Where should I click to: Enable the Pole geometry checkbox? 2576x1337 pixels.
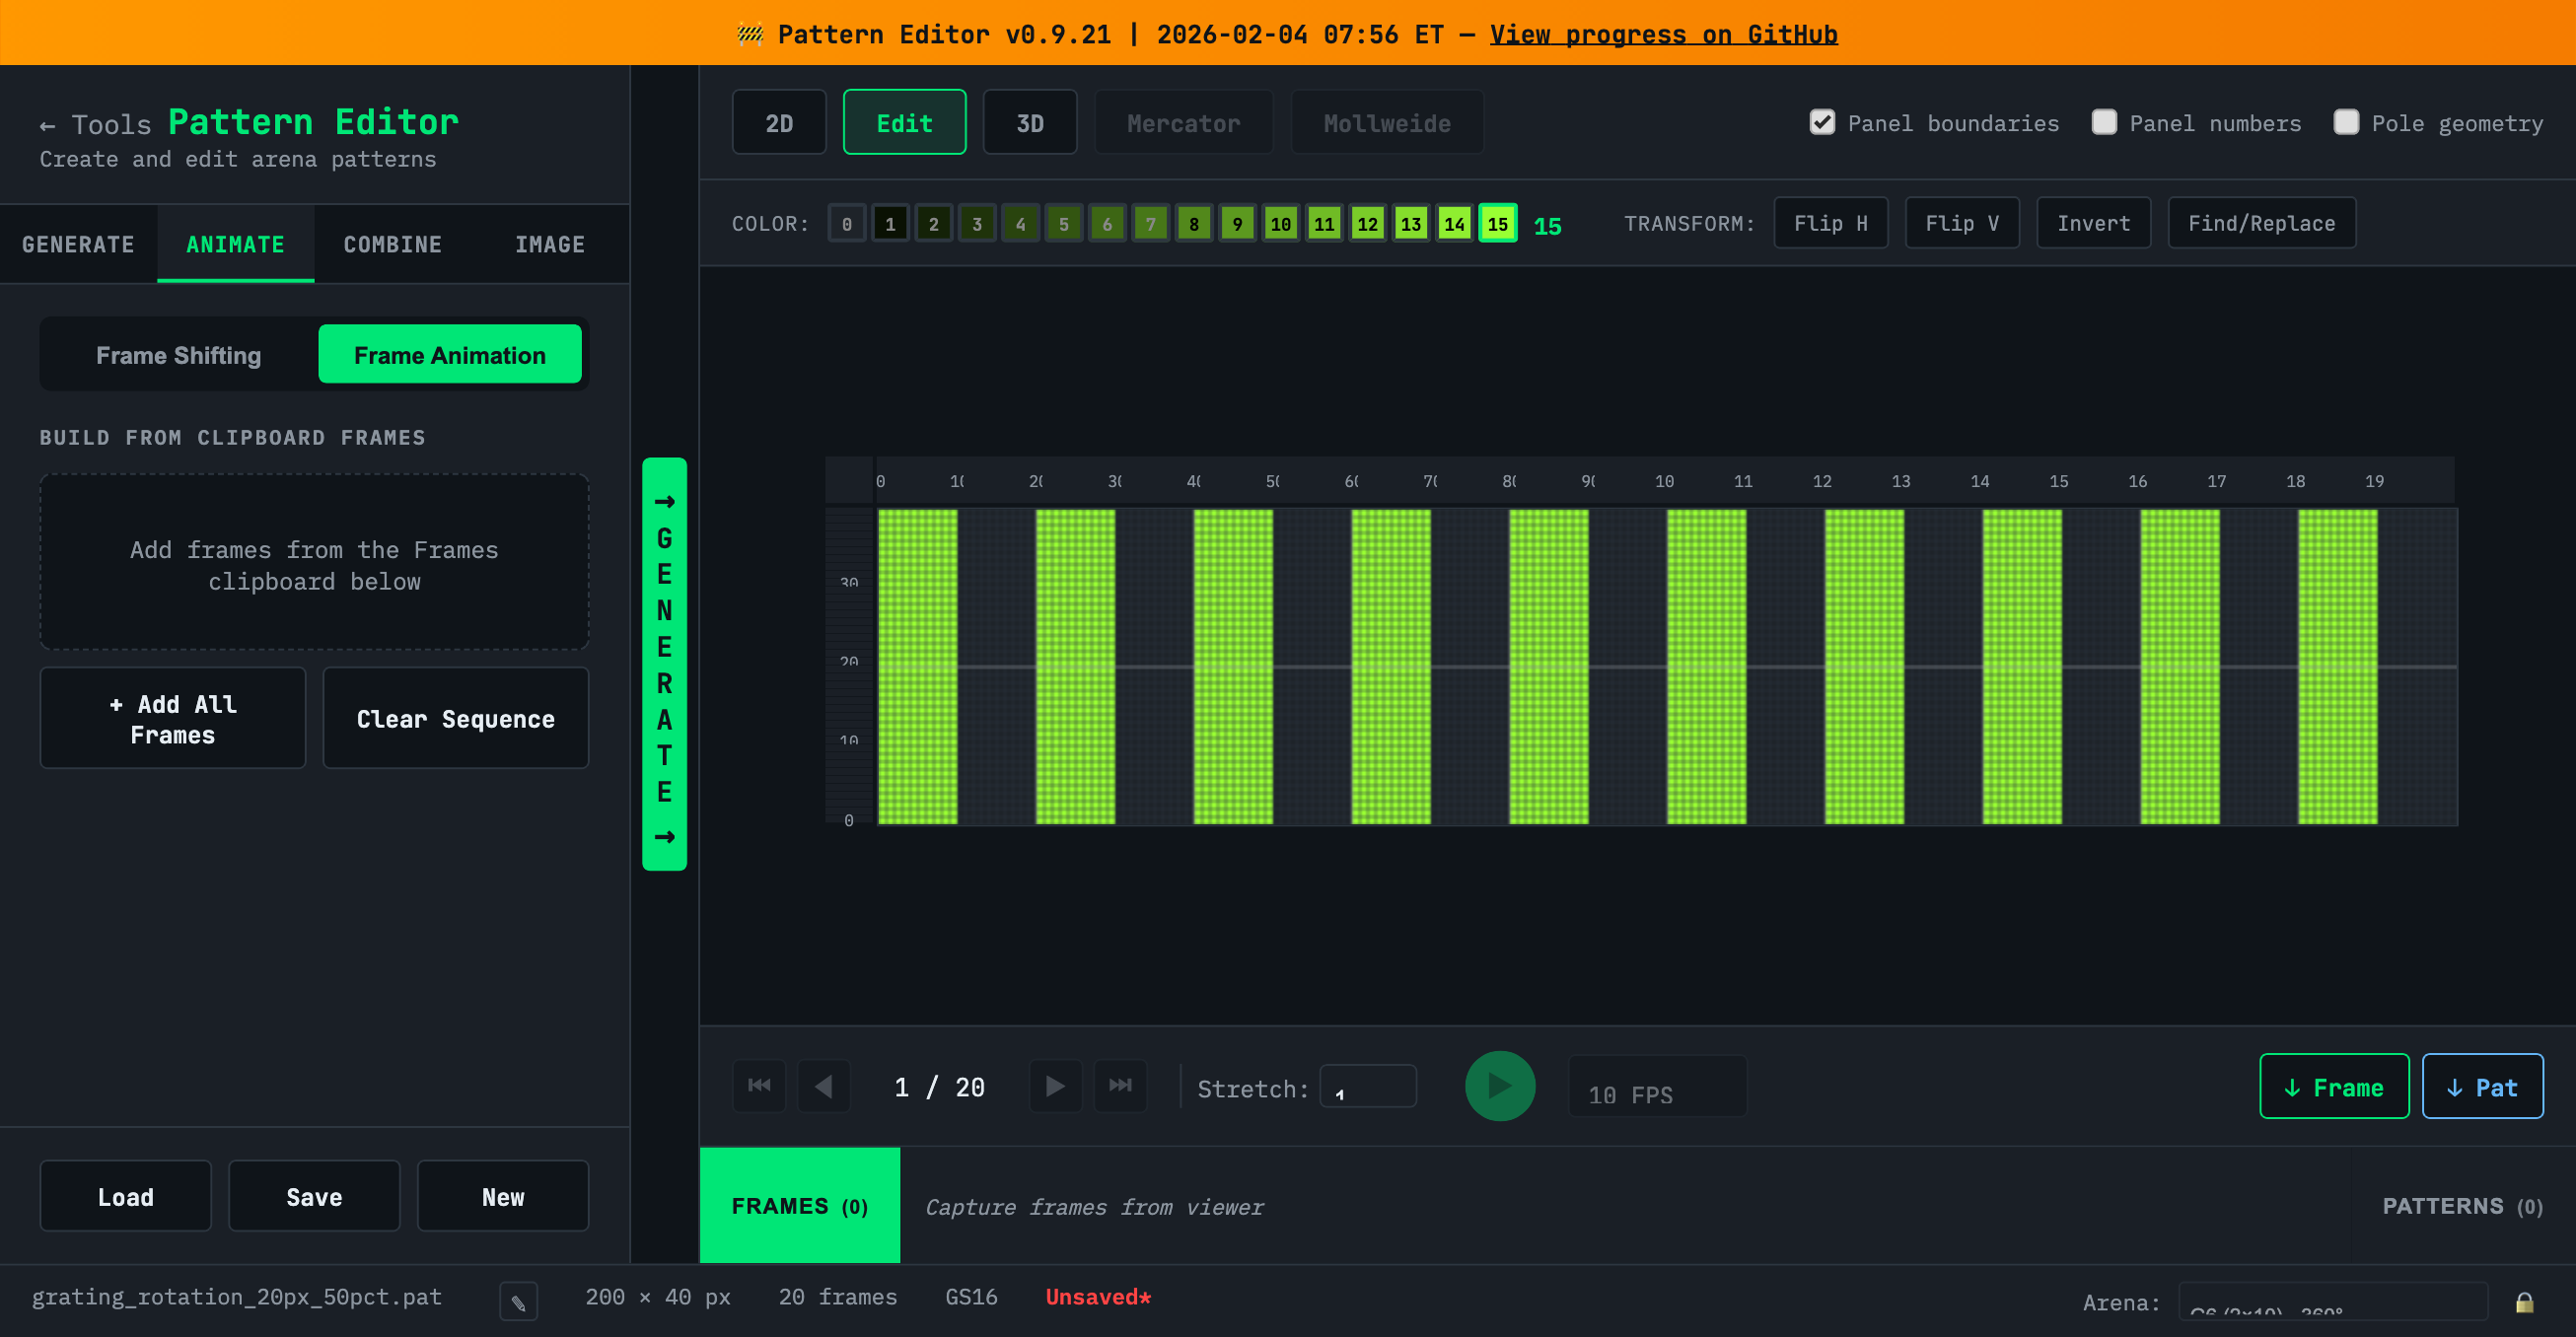[x=2346, y=122]
